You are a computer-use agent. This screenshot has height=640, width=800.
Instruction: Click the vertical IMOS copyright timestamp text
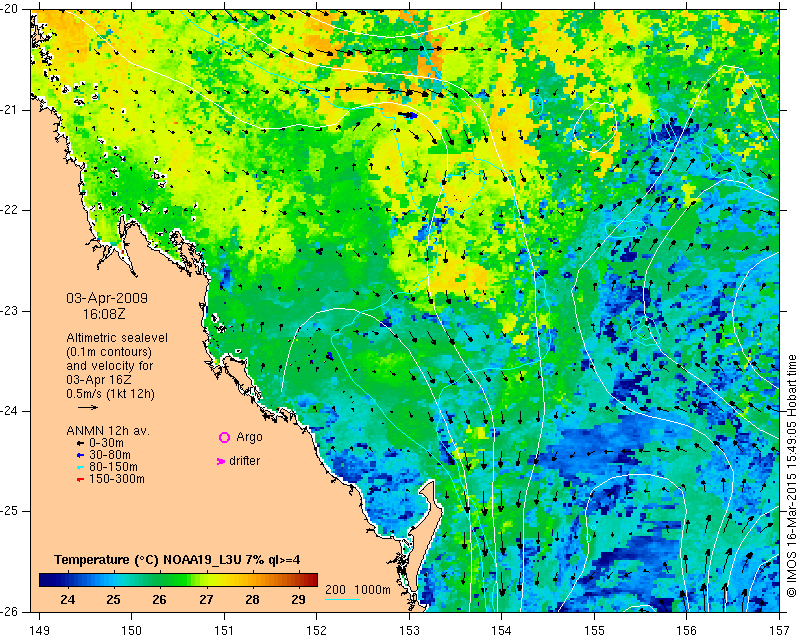(791, 476)
